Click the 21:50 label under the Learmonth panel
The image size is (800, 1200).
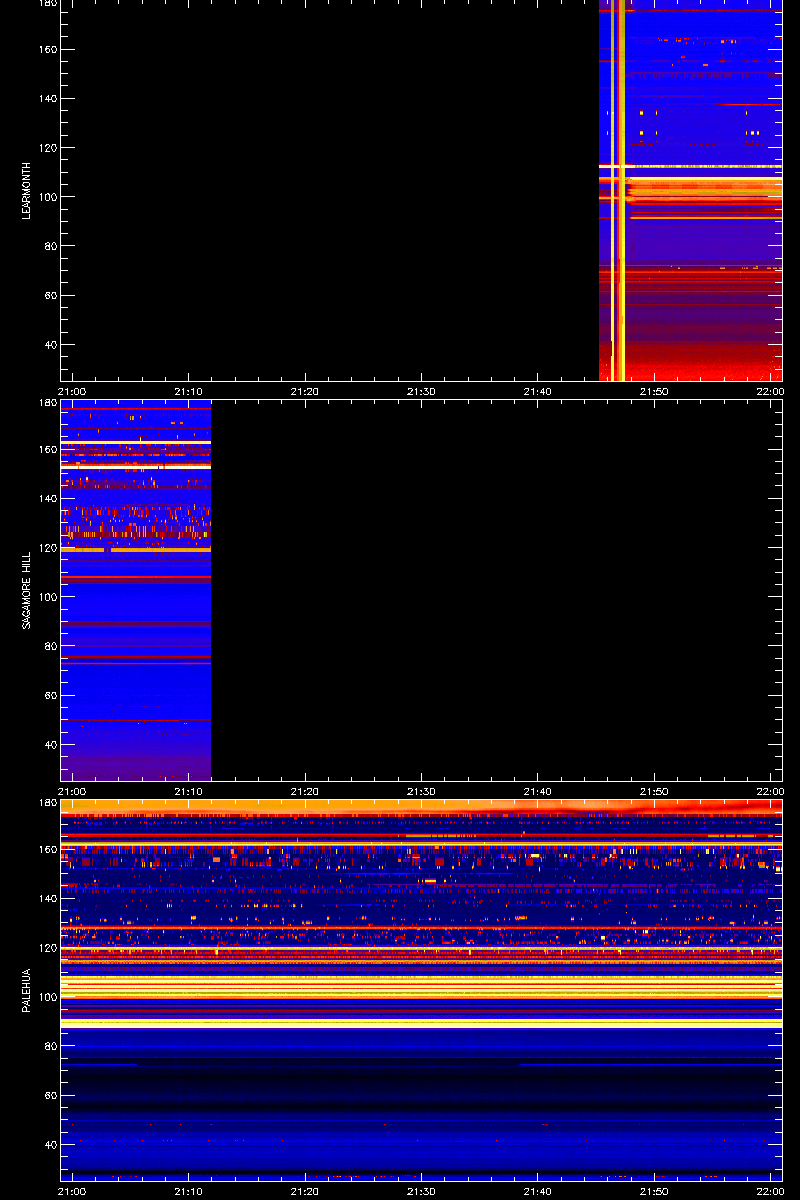[654, 392]
